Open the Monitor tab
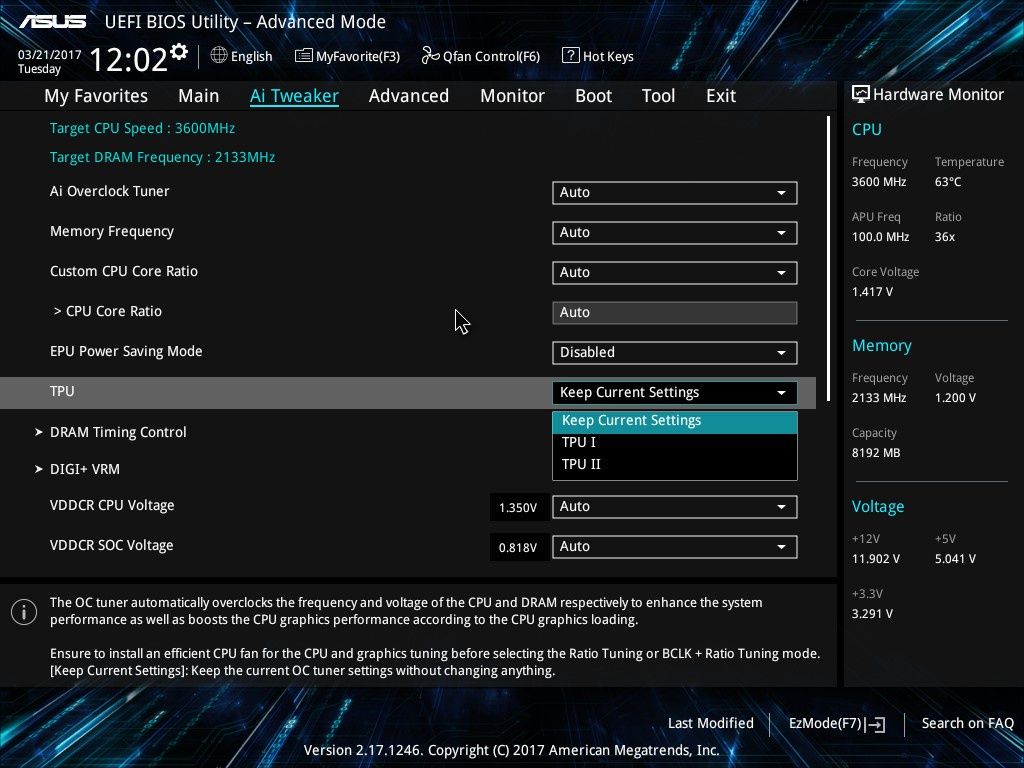1024x768 pixels. (x=513, y=96)
